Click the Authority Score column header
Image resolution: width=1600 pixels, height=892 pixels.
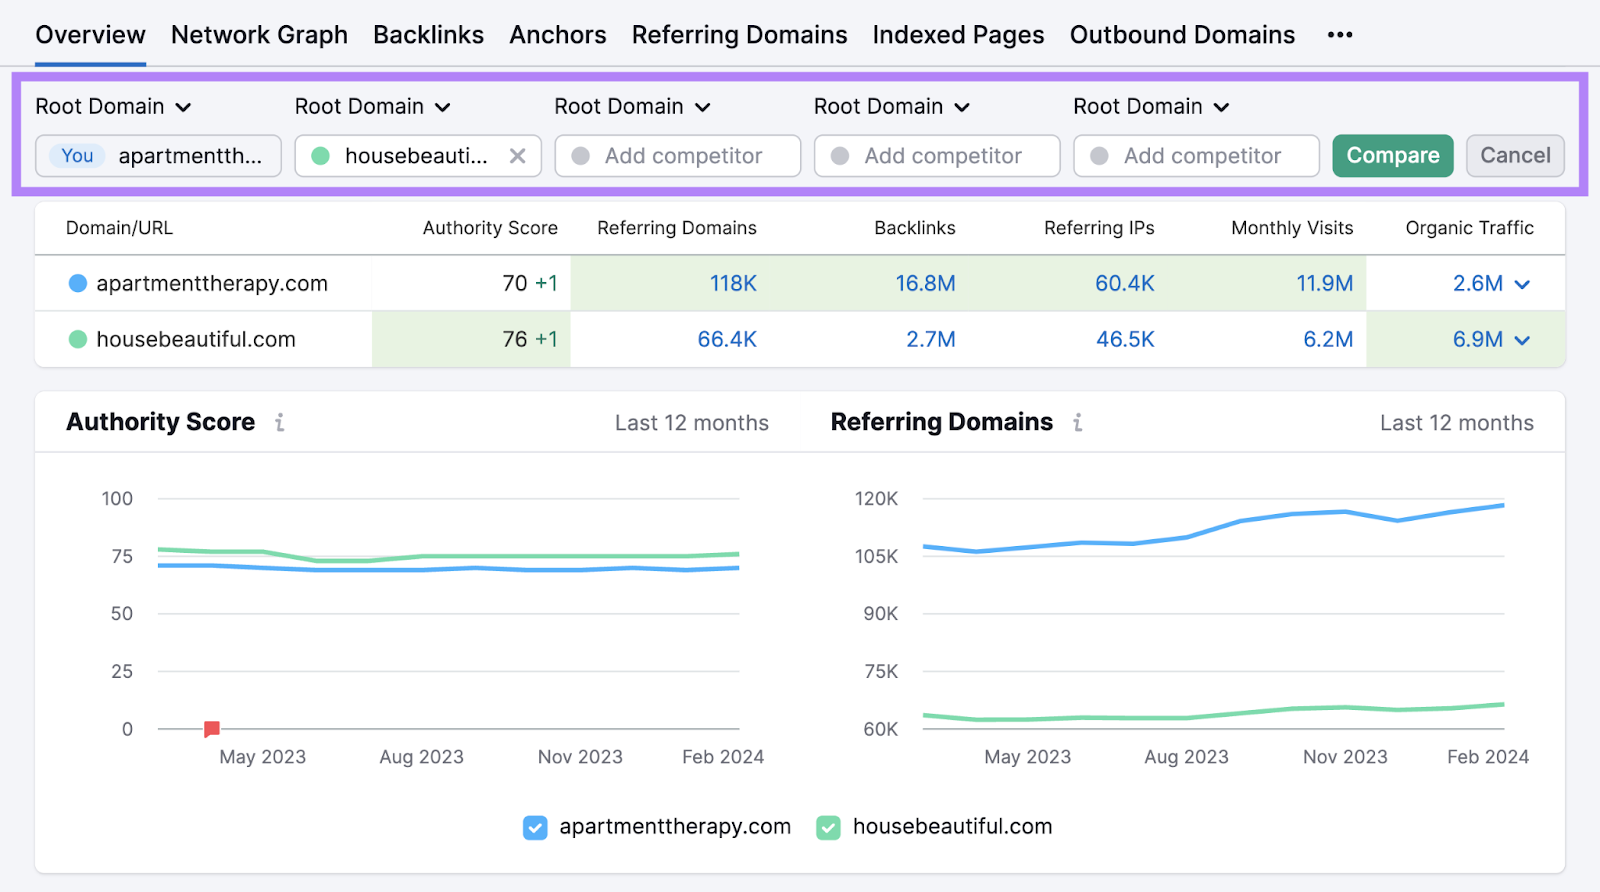(490, 228)
